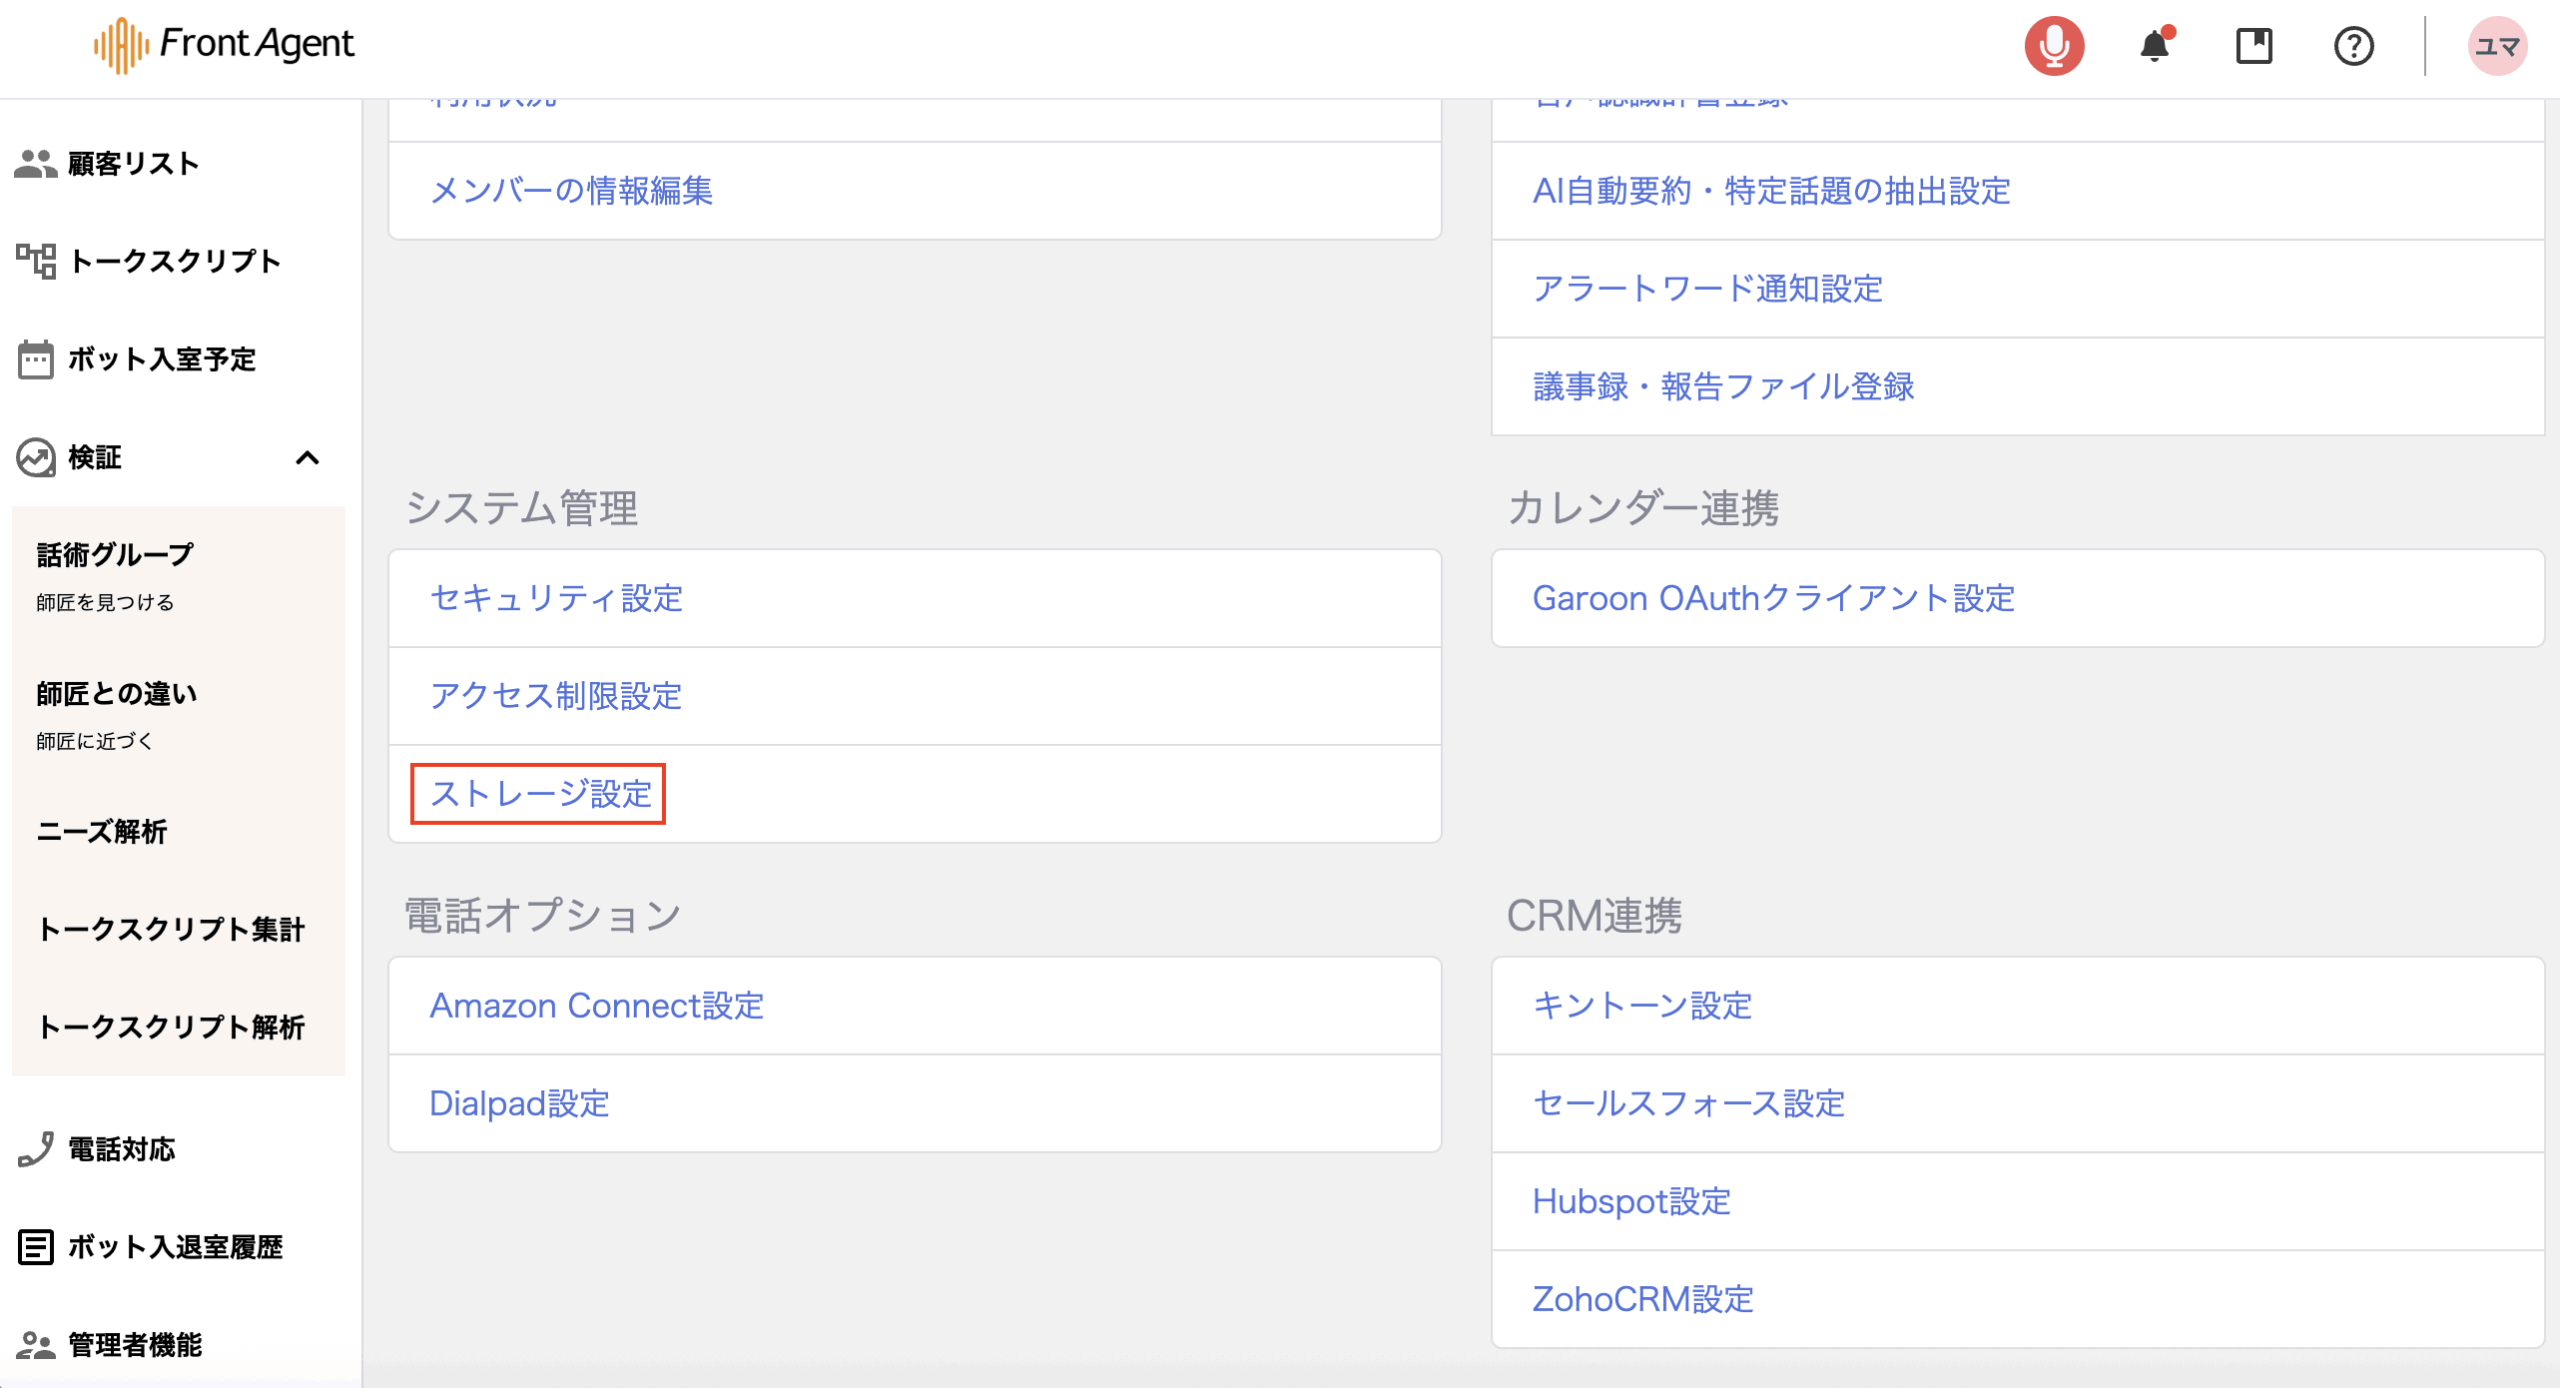Open the notifications bell icon
The height and width of the screenshot is (1388, 2560).
[x=2154, y=46]
